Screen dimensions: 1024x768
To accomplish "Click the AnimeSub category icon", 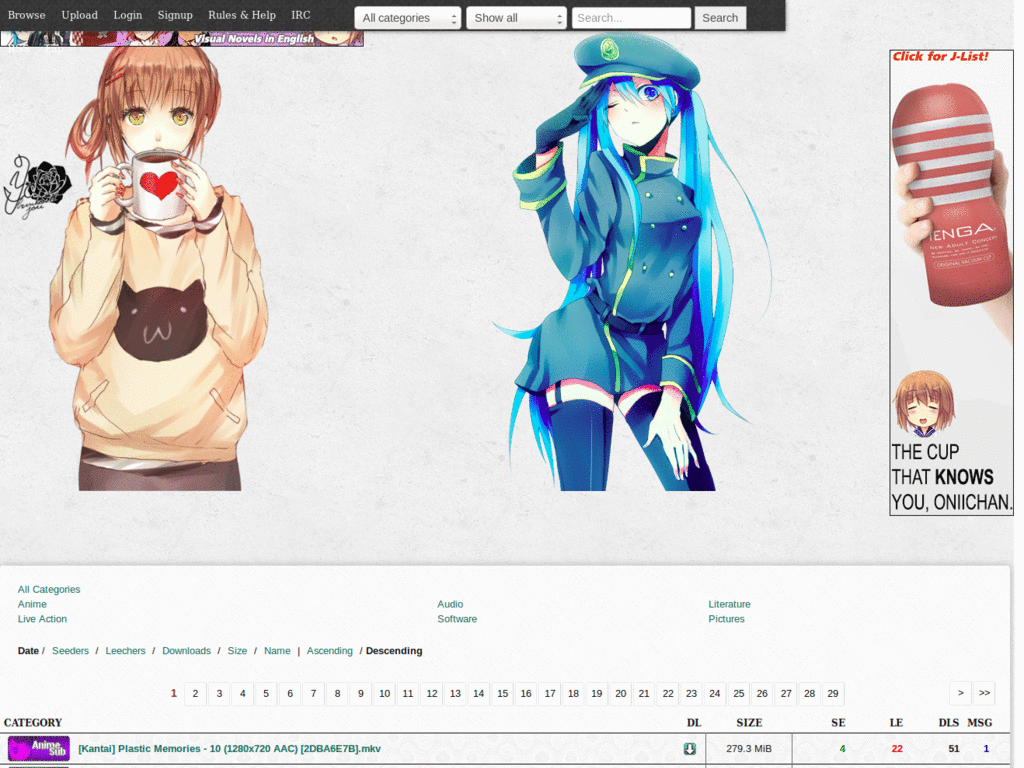I will pyautogui.click(x=39, y=748).
